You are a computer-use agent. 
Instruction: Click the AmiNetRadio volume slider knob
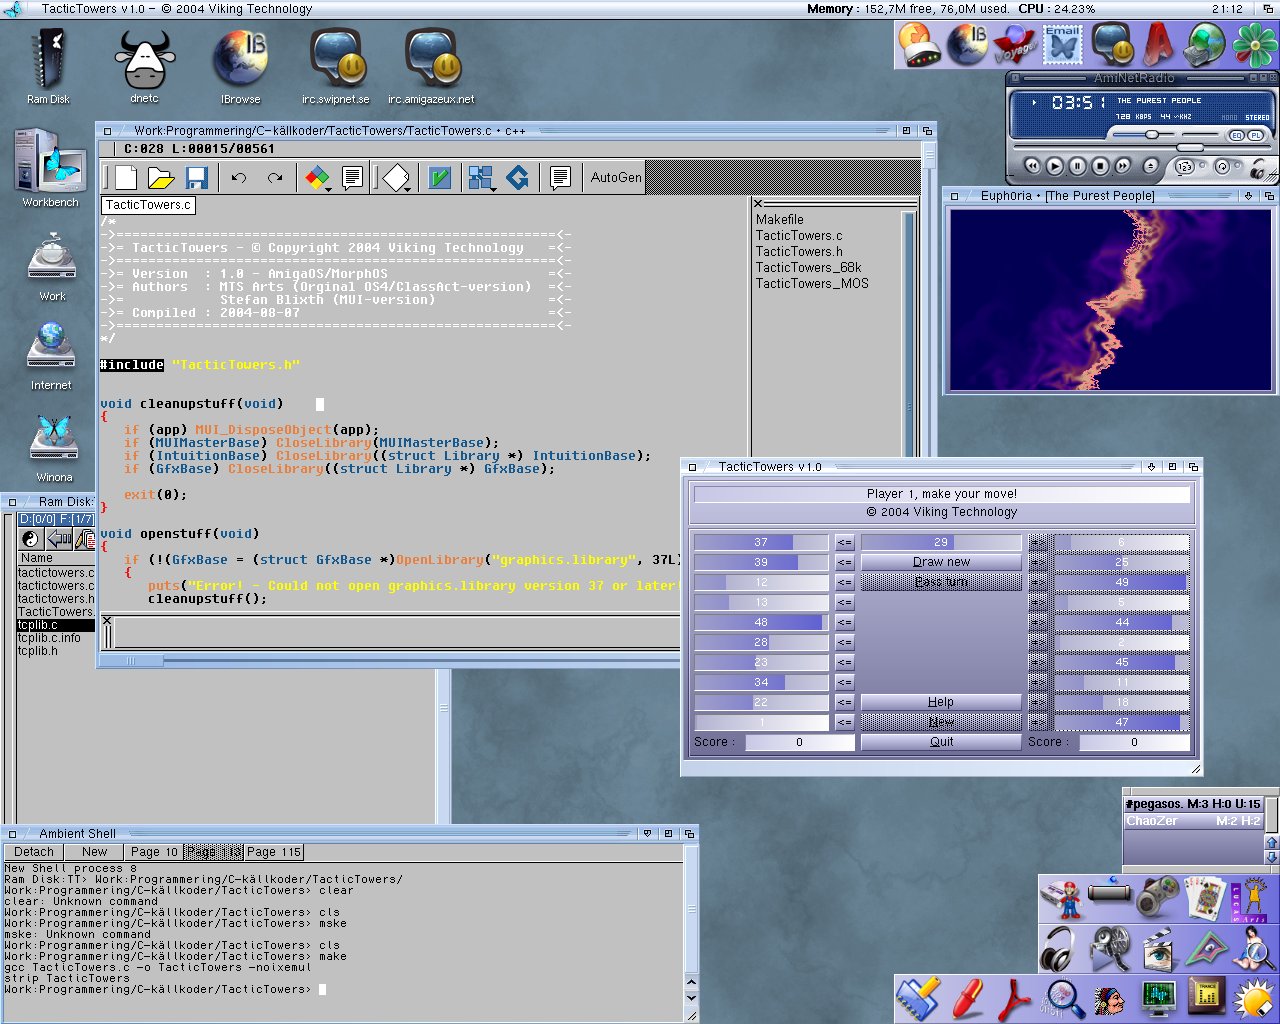point(1152,134)
